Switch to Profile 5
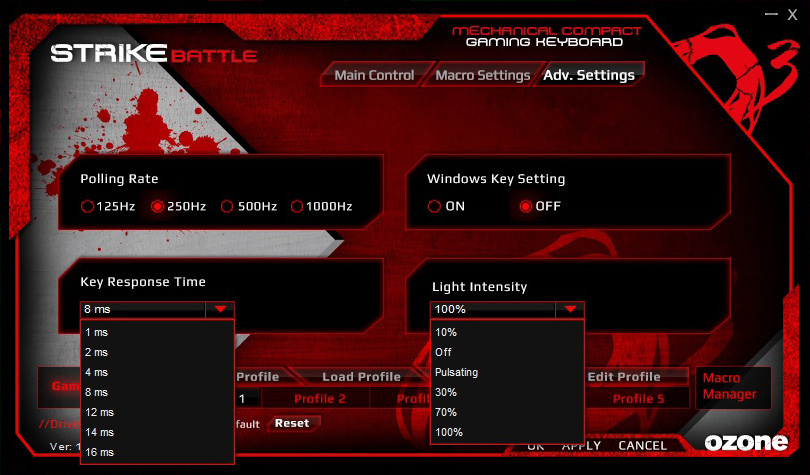810x475 pixels. point(638,399)
